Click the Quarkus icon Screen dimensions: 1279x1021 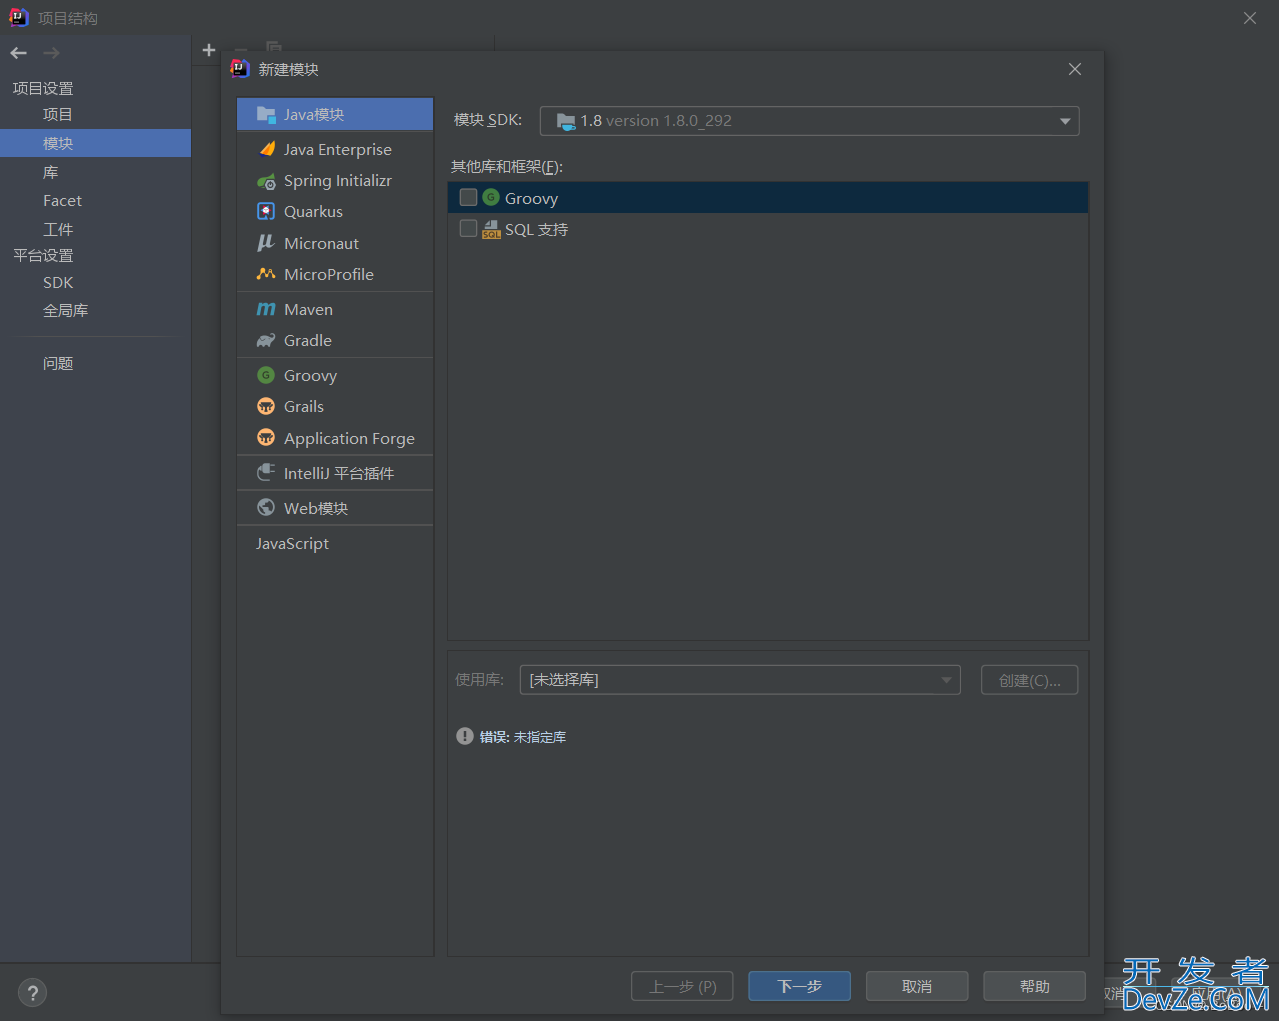coord(266,211)
